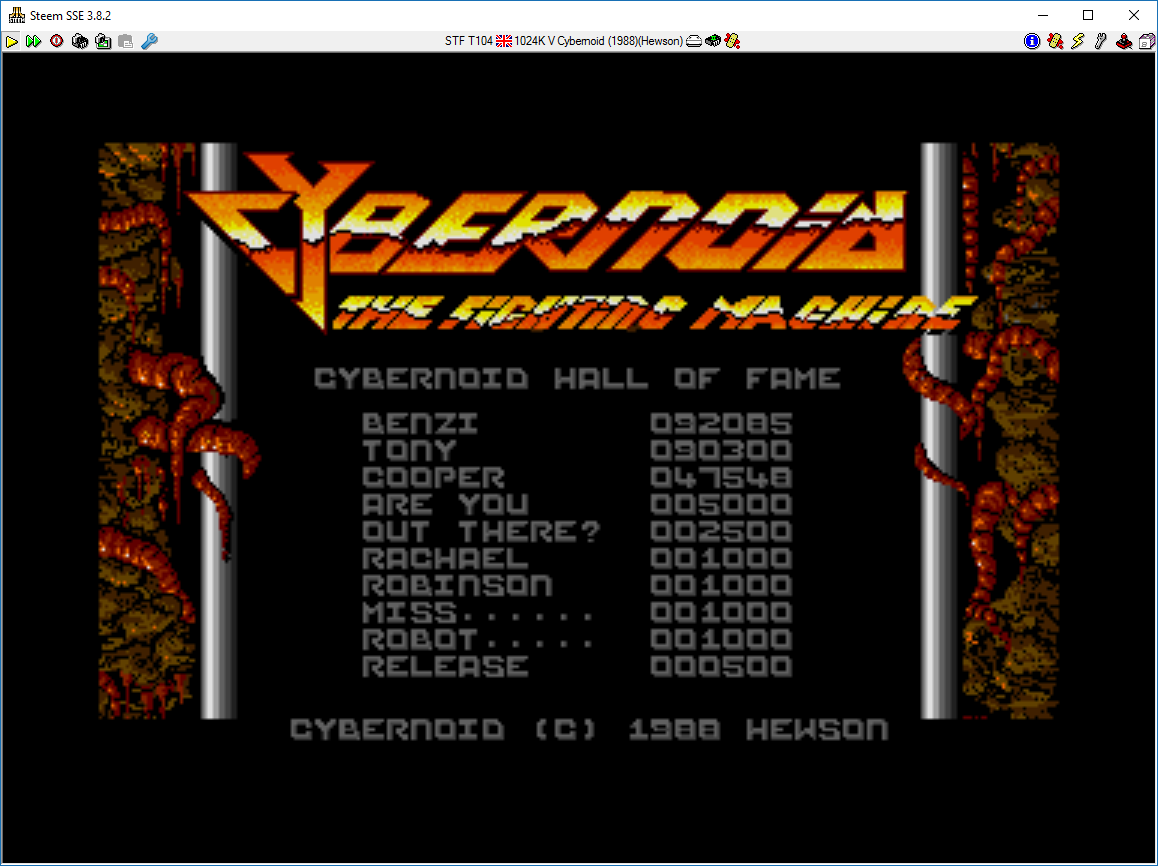Click the bandage icon in status bar
This screenshot has height=866, width=1158.
[732, 41]
